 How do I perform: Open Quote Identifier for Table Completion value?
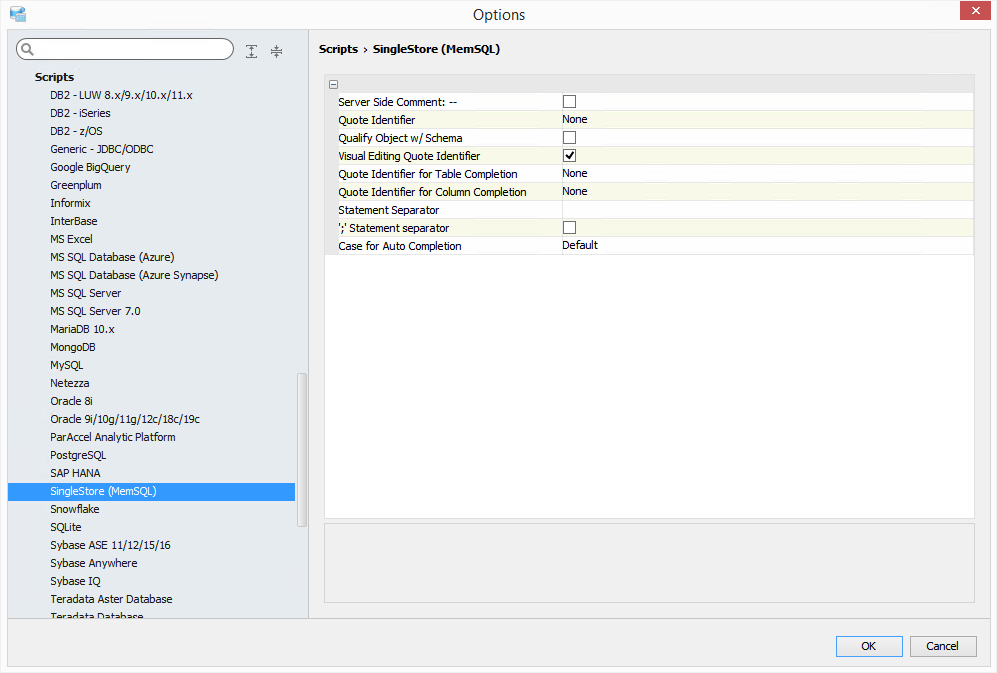pos(766,174)
